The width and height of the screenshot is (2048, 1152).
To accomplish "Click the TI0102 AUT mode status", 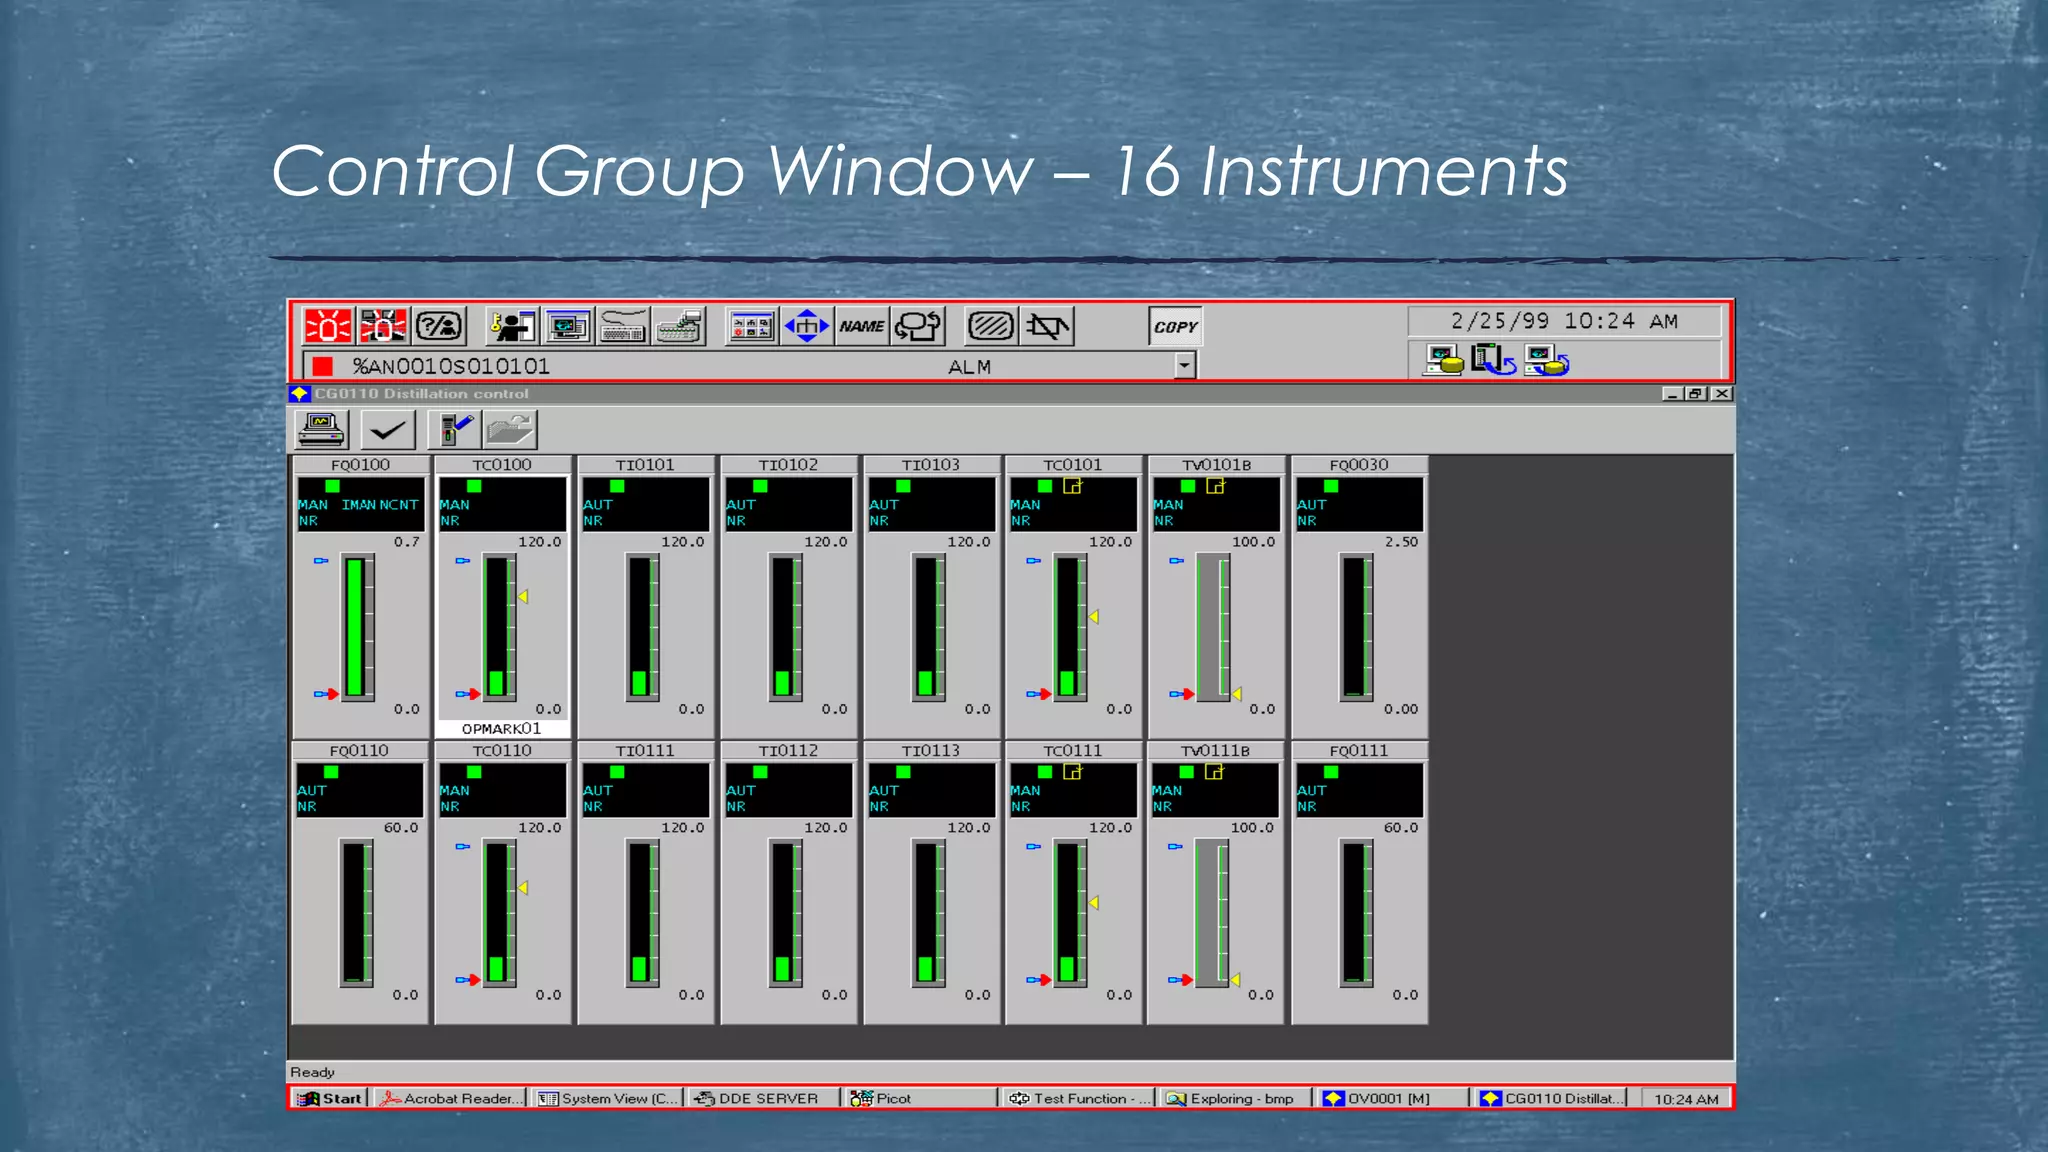I will (741, 505).
